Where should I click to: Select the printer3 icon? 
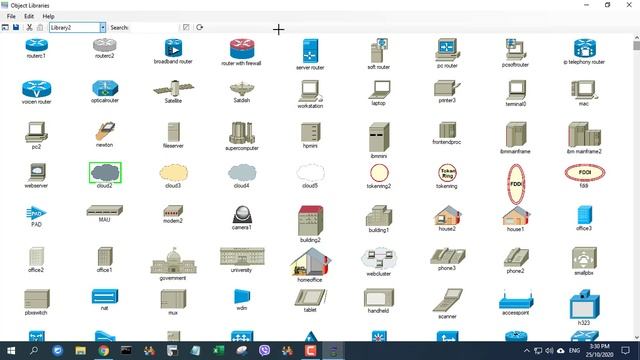pos(447,88)
